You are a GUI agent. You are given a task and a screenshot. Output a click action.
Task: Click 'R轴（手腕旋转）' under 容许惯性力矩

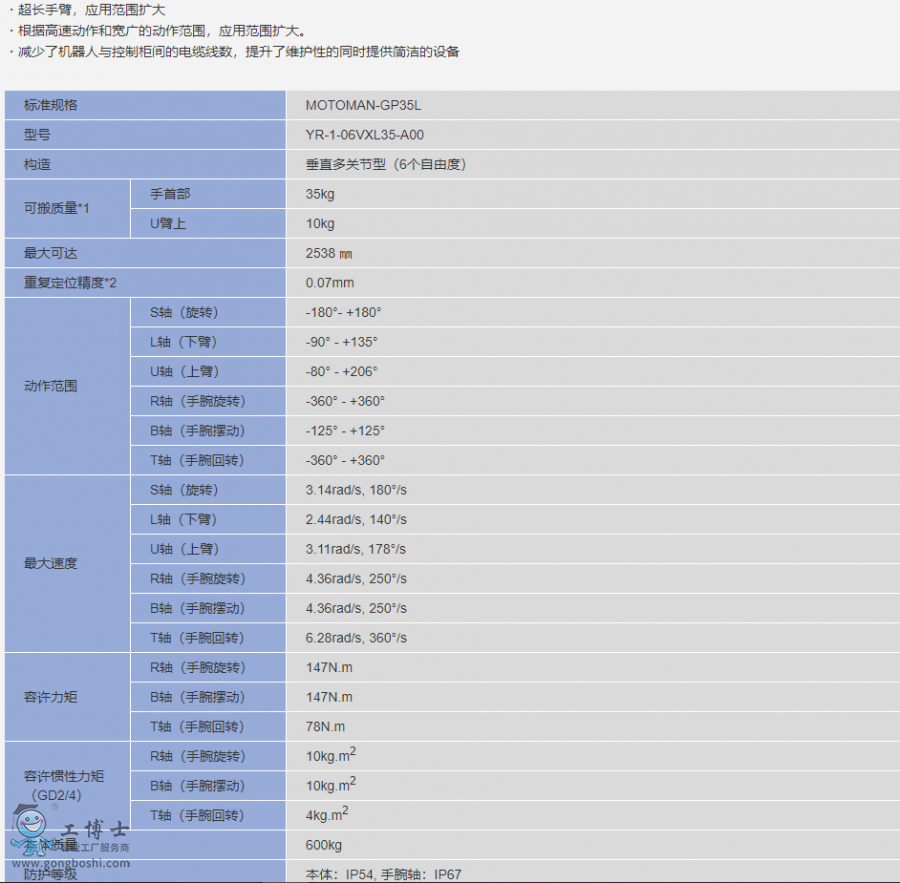click(198, 757)
